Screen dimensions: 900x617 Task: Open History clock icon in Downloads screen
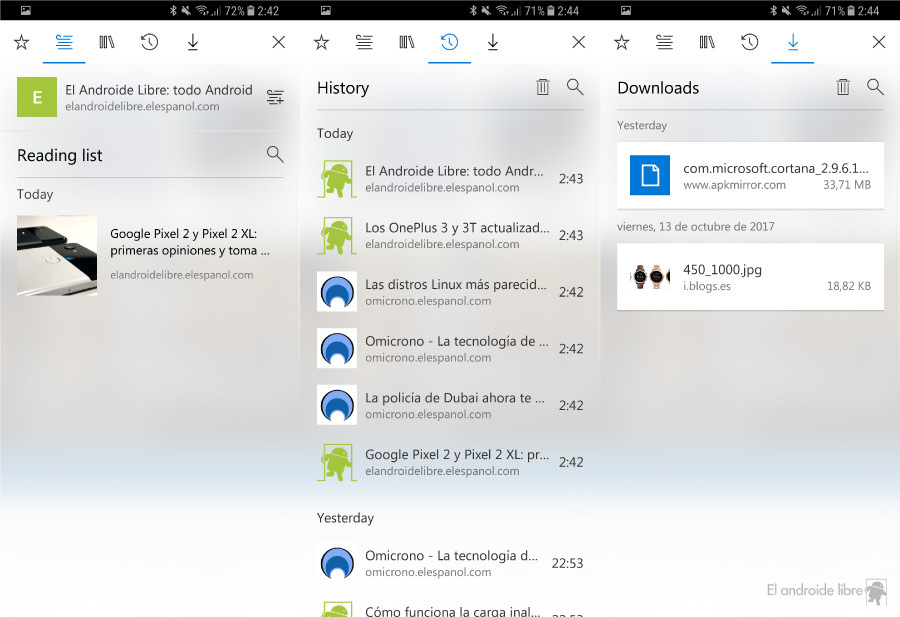click(x=750, y=42)
